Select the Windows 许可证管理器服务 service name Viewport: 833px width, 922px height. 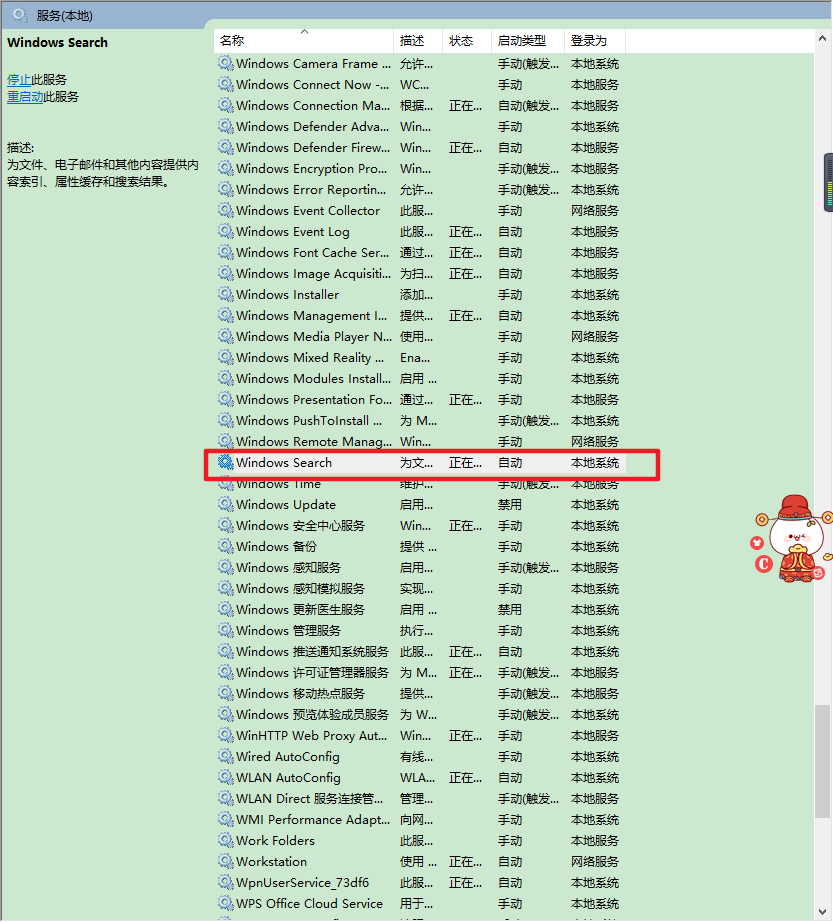click(312, 673)
